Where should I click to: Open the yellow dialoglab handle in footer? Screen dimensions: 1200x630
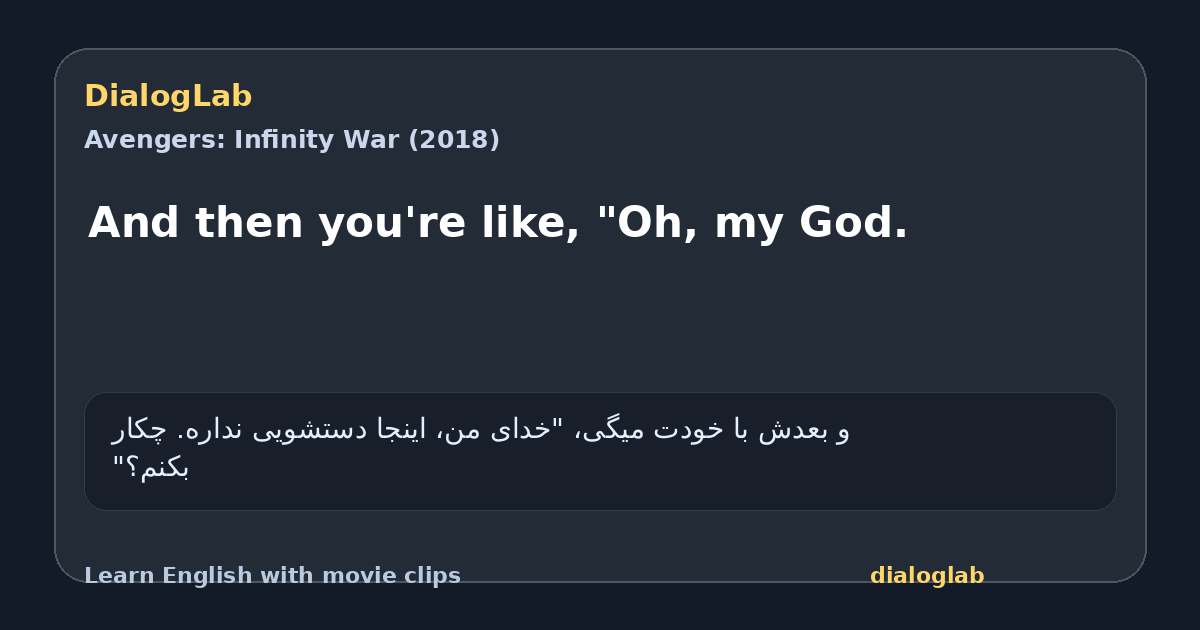point(927,576)
